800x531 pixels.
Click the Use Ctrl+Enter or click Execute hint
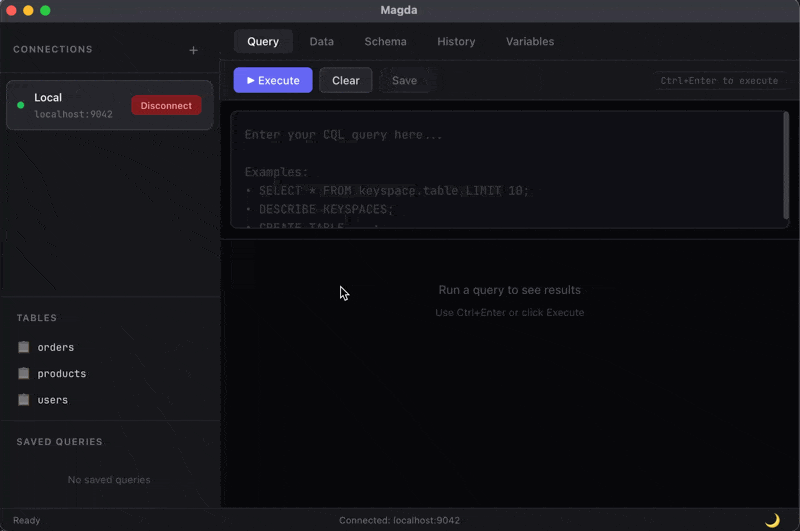510,312
